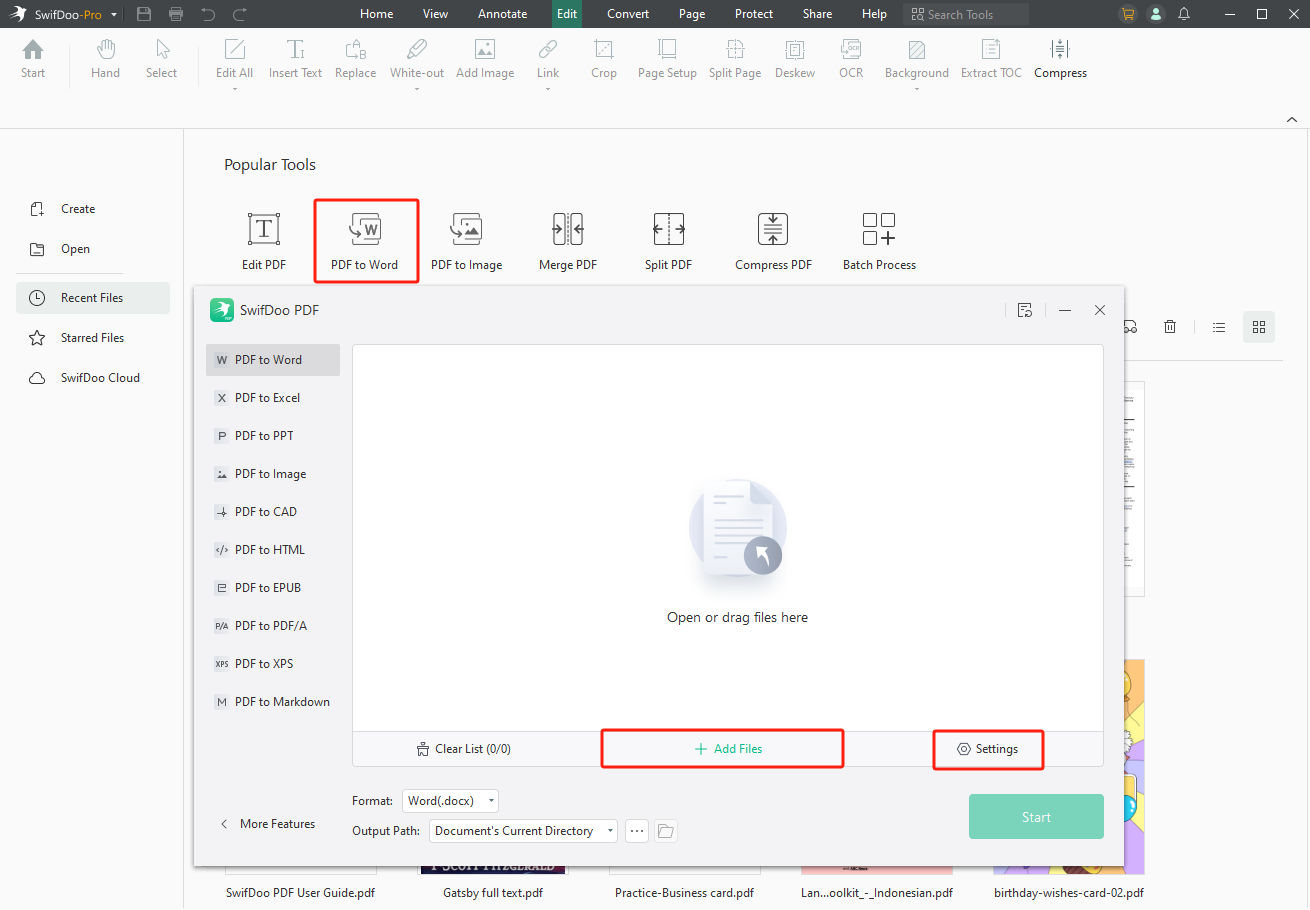
Task: Open the Home menu tab
Action: [376, 14]
